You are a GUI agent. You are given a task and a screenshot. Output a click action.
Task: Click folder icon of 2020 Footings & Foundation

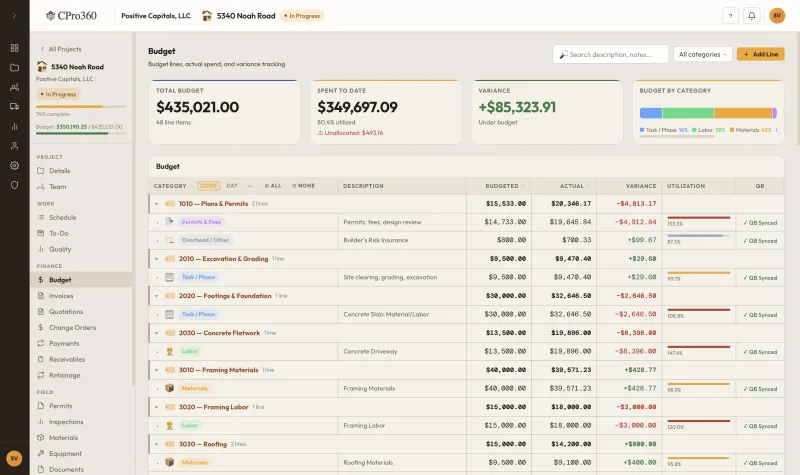point(170,296)
